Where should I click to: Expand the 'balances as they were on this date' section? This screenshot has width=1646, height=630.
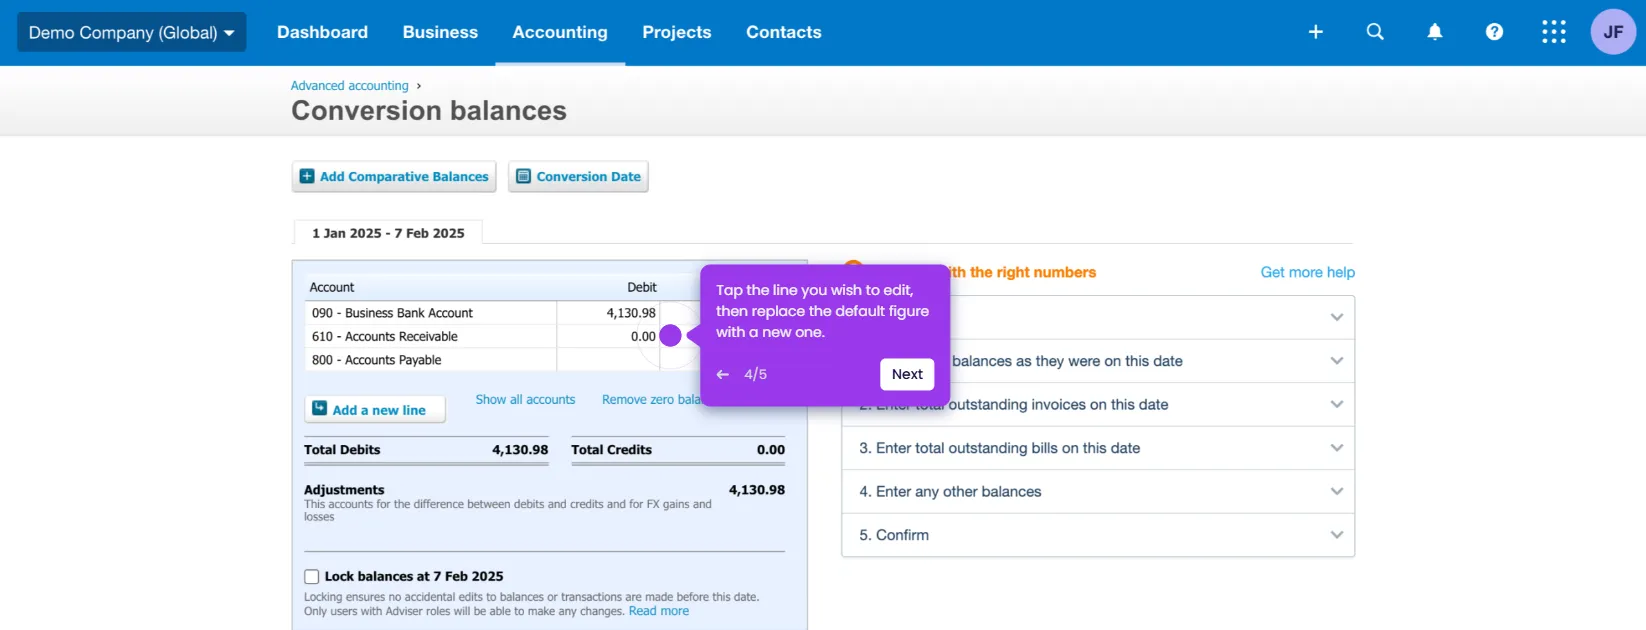point(1098,361)
